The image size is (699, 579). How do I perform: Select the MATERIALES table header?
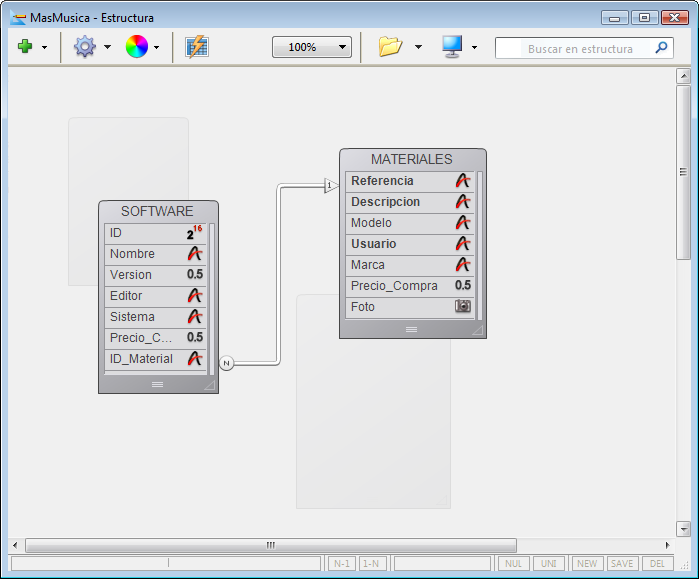point(412,159)
